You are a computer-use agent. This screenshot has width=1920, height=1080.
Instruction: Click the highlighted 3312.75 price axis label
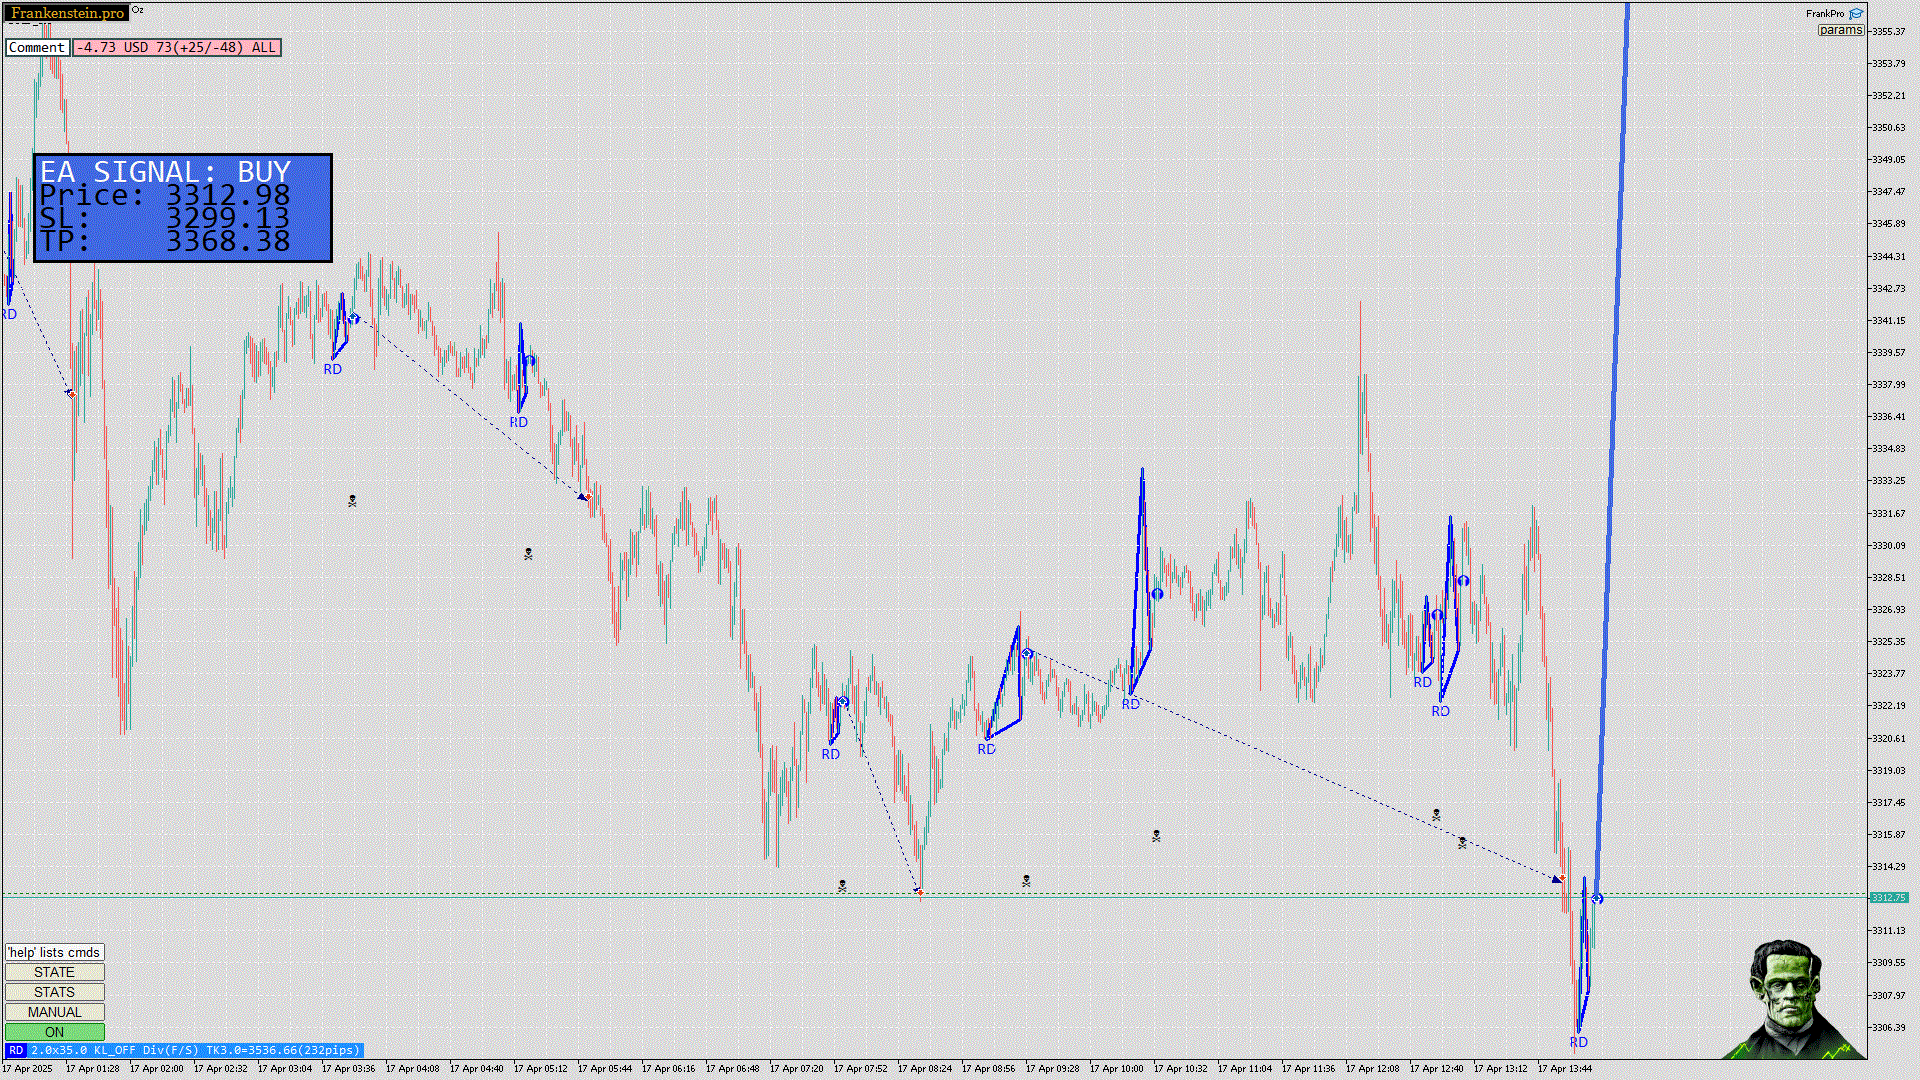[1888, 898]
